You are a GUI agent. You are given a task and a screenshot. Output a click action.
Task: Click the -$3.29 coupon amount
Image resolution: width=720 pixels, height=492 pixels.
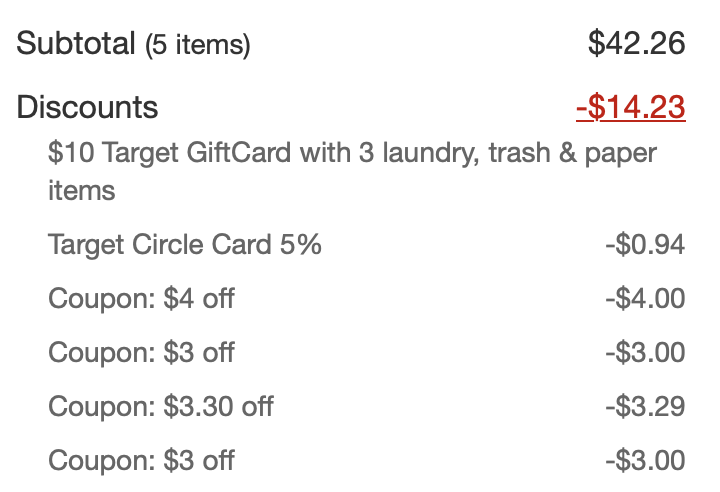click(x=645, y=406)
